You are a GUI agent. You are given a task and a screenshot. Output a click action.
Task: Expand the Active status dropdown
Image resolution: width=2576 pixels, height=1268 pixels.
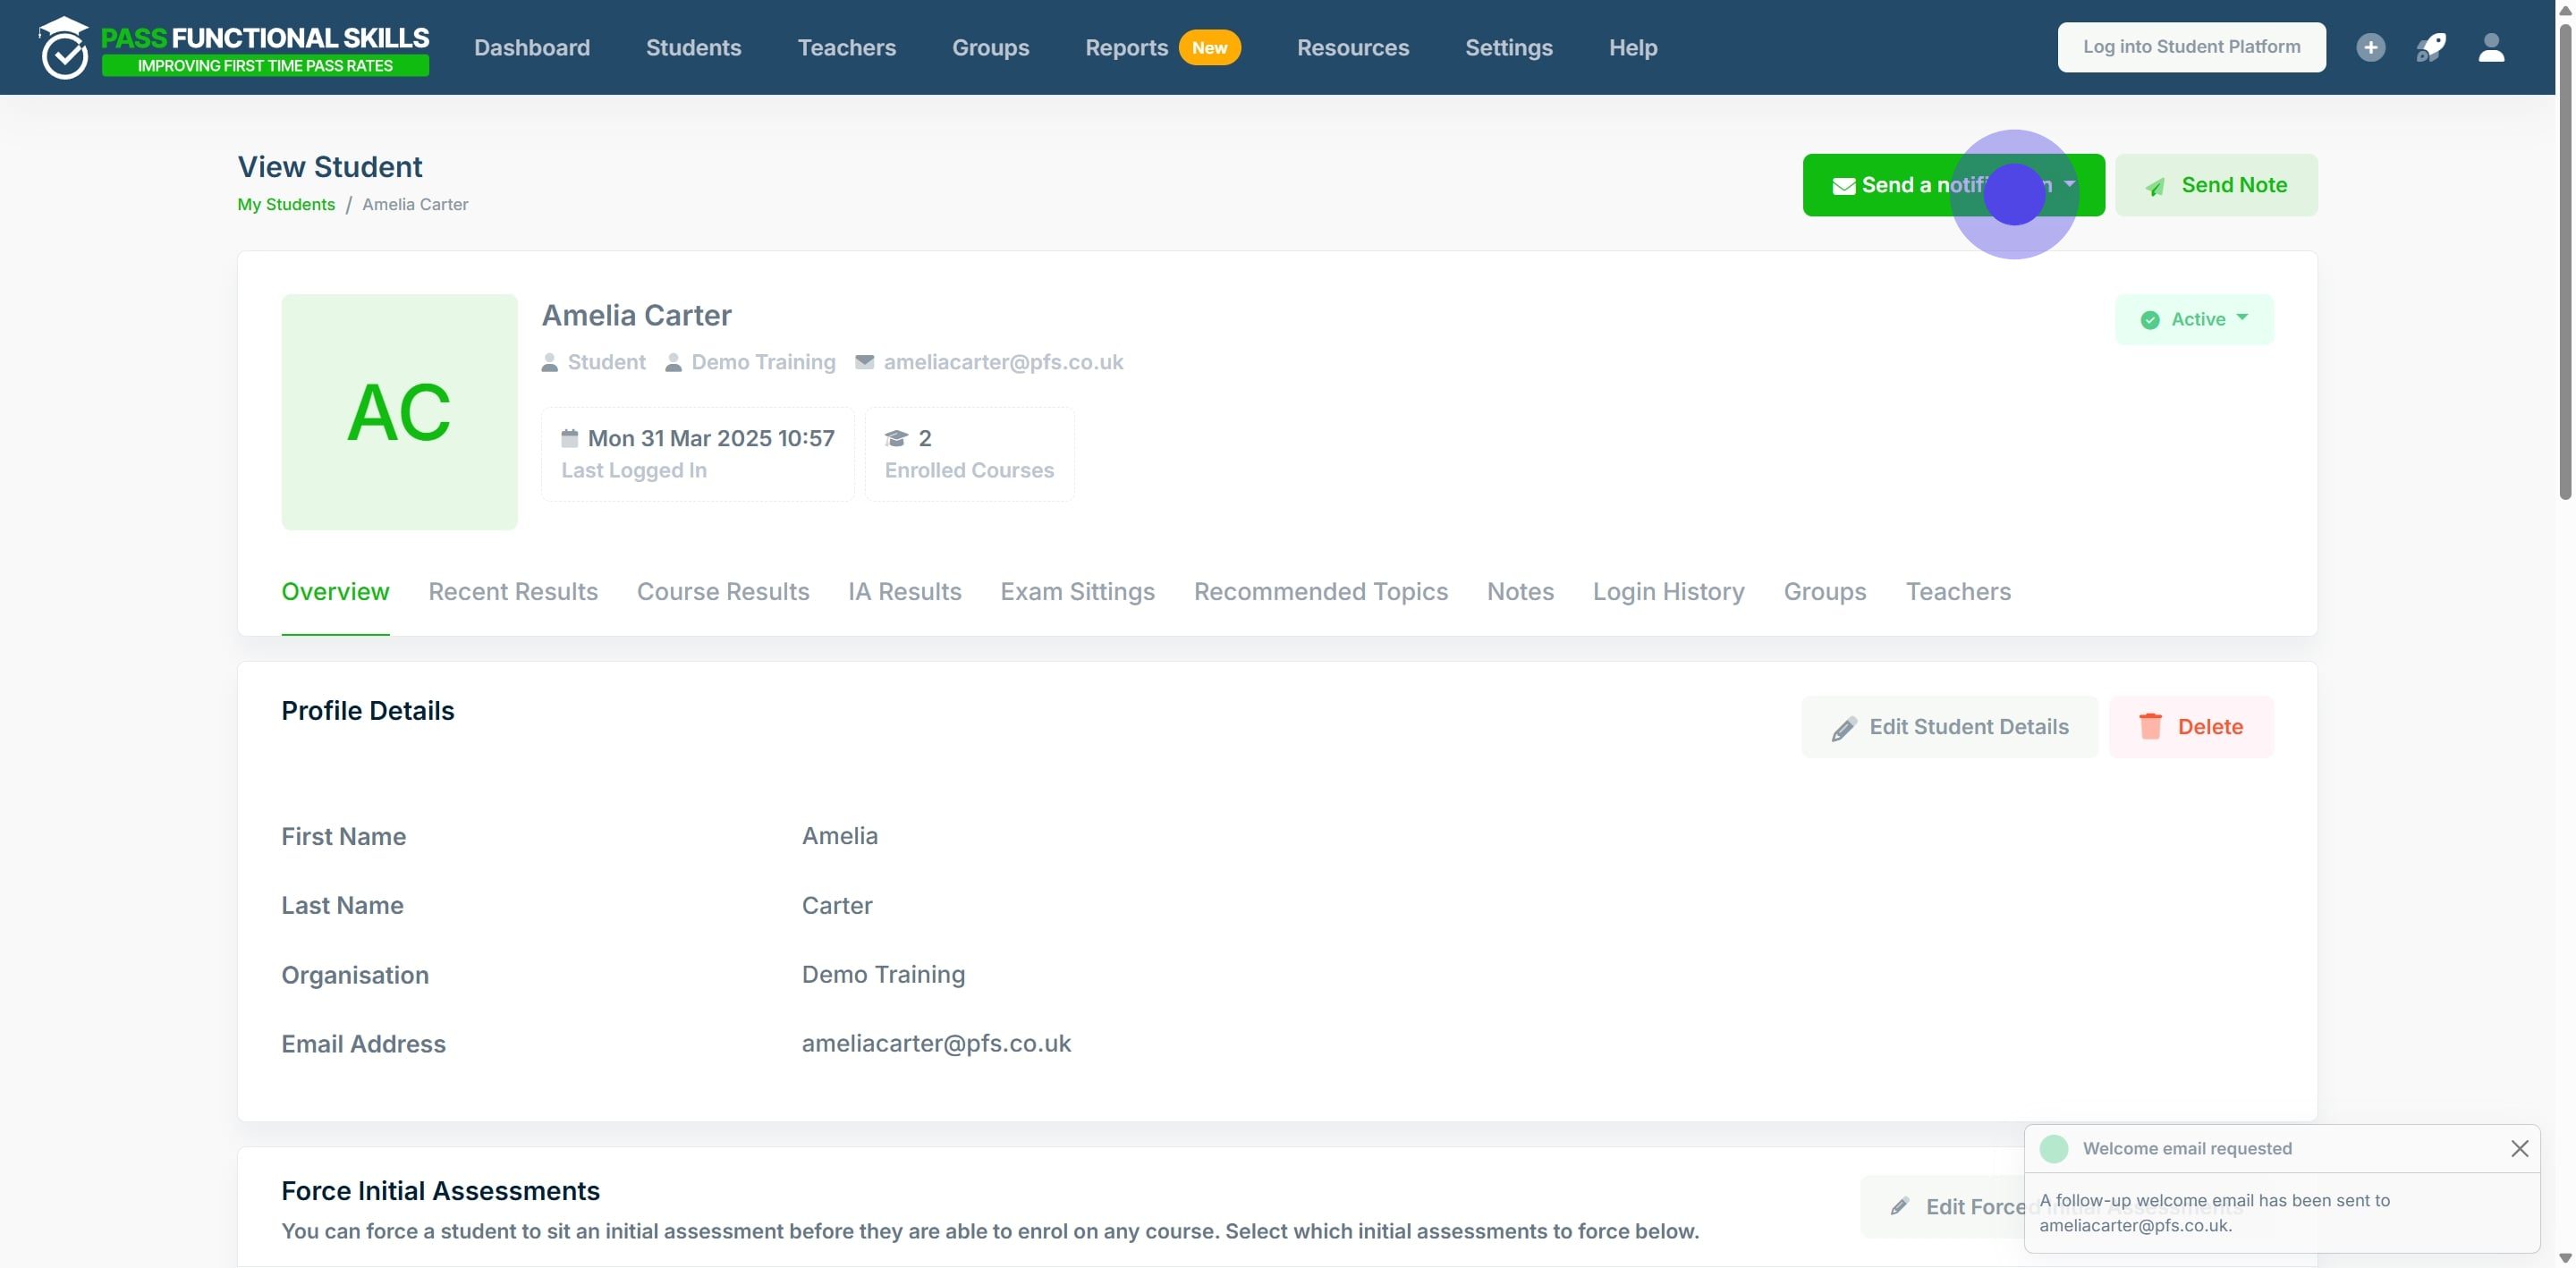coord(2194,319)
